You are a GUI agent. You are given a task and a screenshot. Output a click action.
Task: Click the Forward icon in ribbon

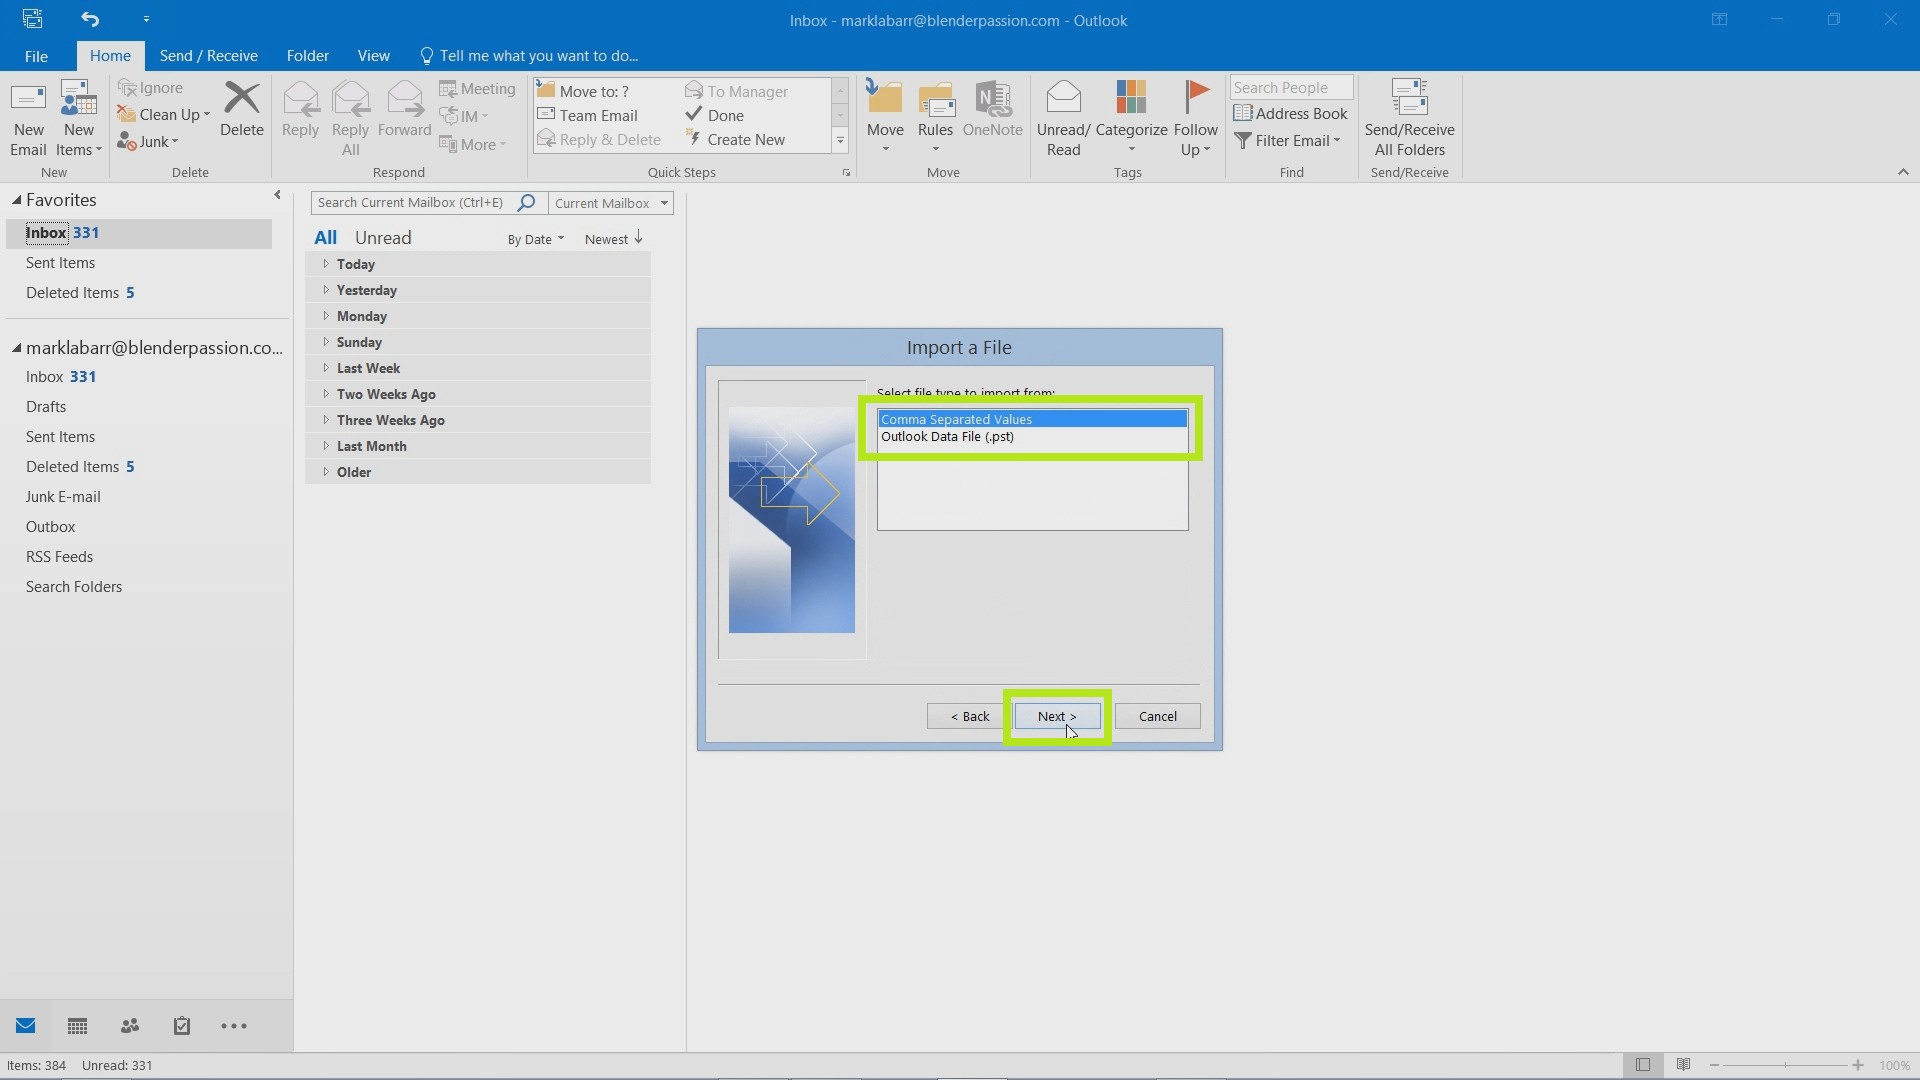coord(404,115)
